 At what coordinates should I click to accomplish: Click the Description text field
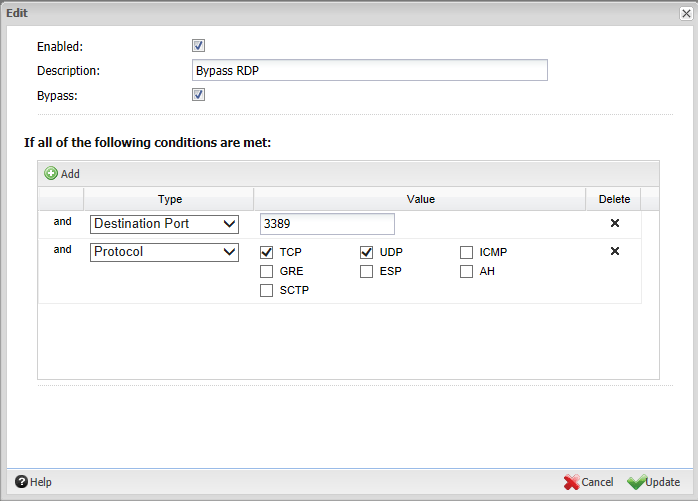[369, 71]
